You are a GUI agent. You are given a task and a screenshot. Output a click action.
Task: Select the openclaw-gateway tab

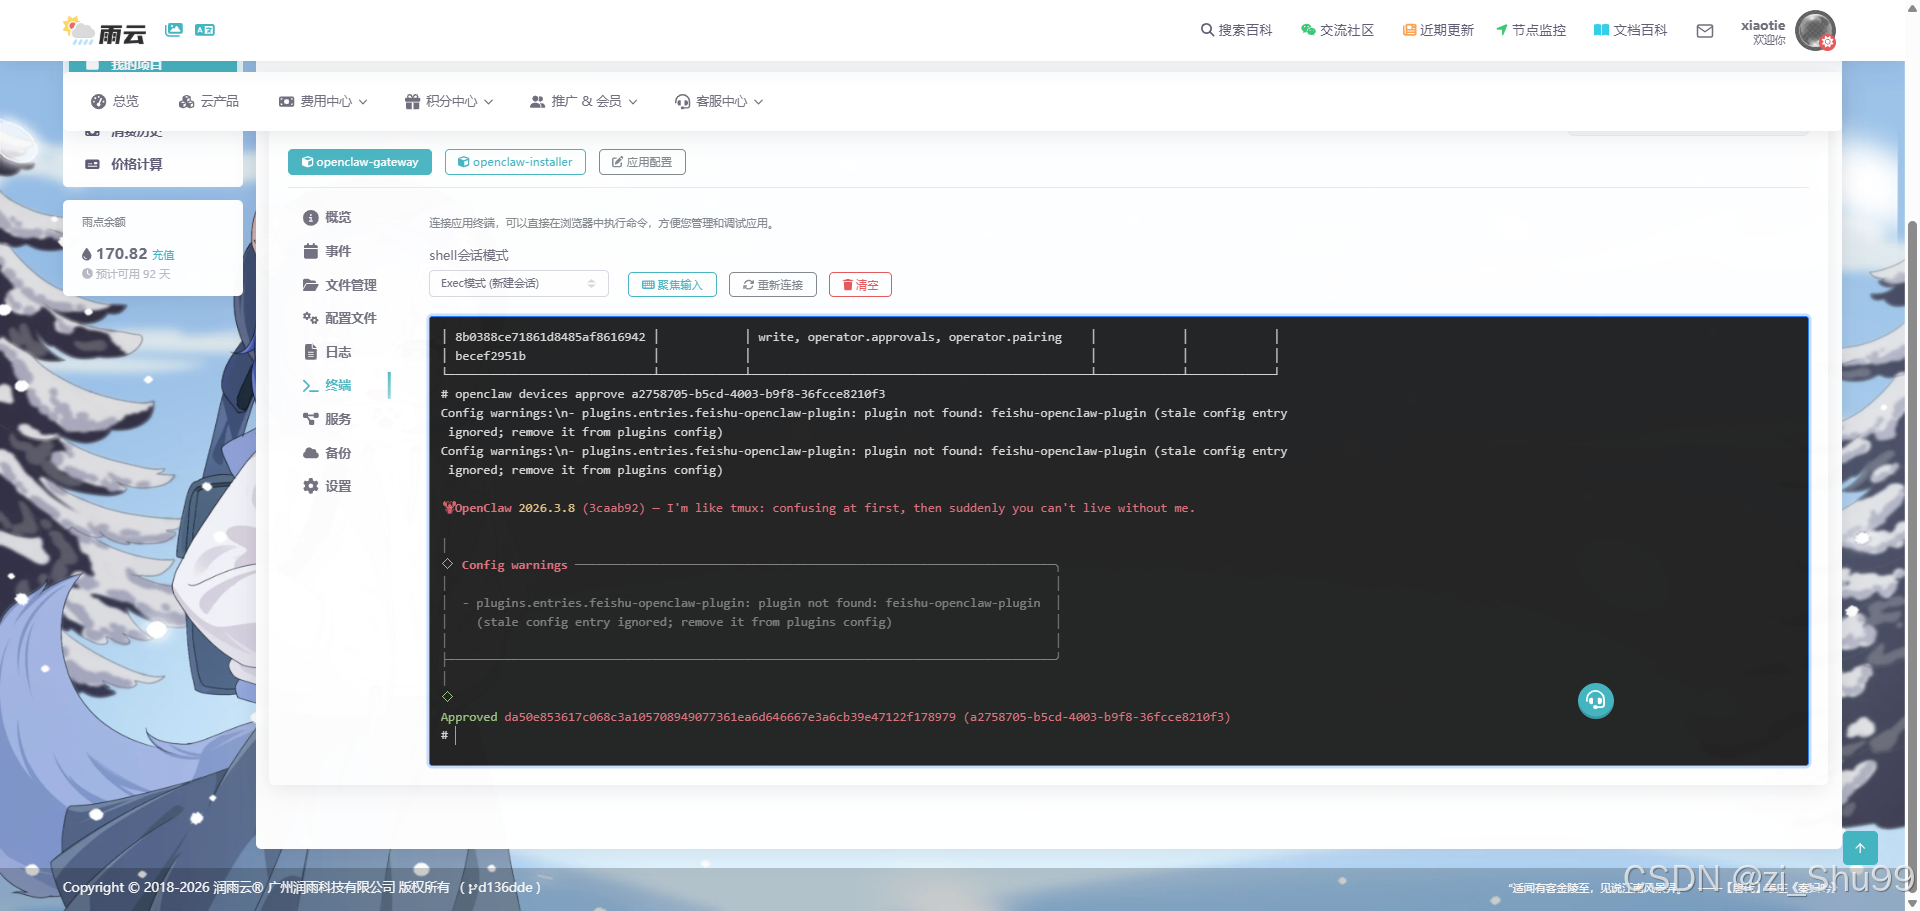coord(360,162)
